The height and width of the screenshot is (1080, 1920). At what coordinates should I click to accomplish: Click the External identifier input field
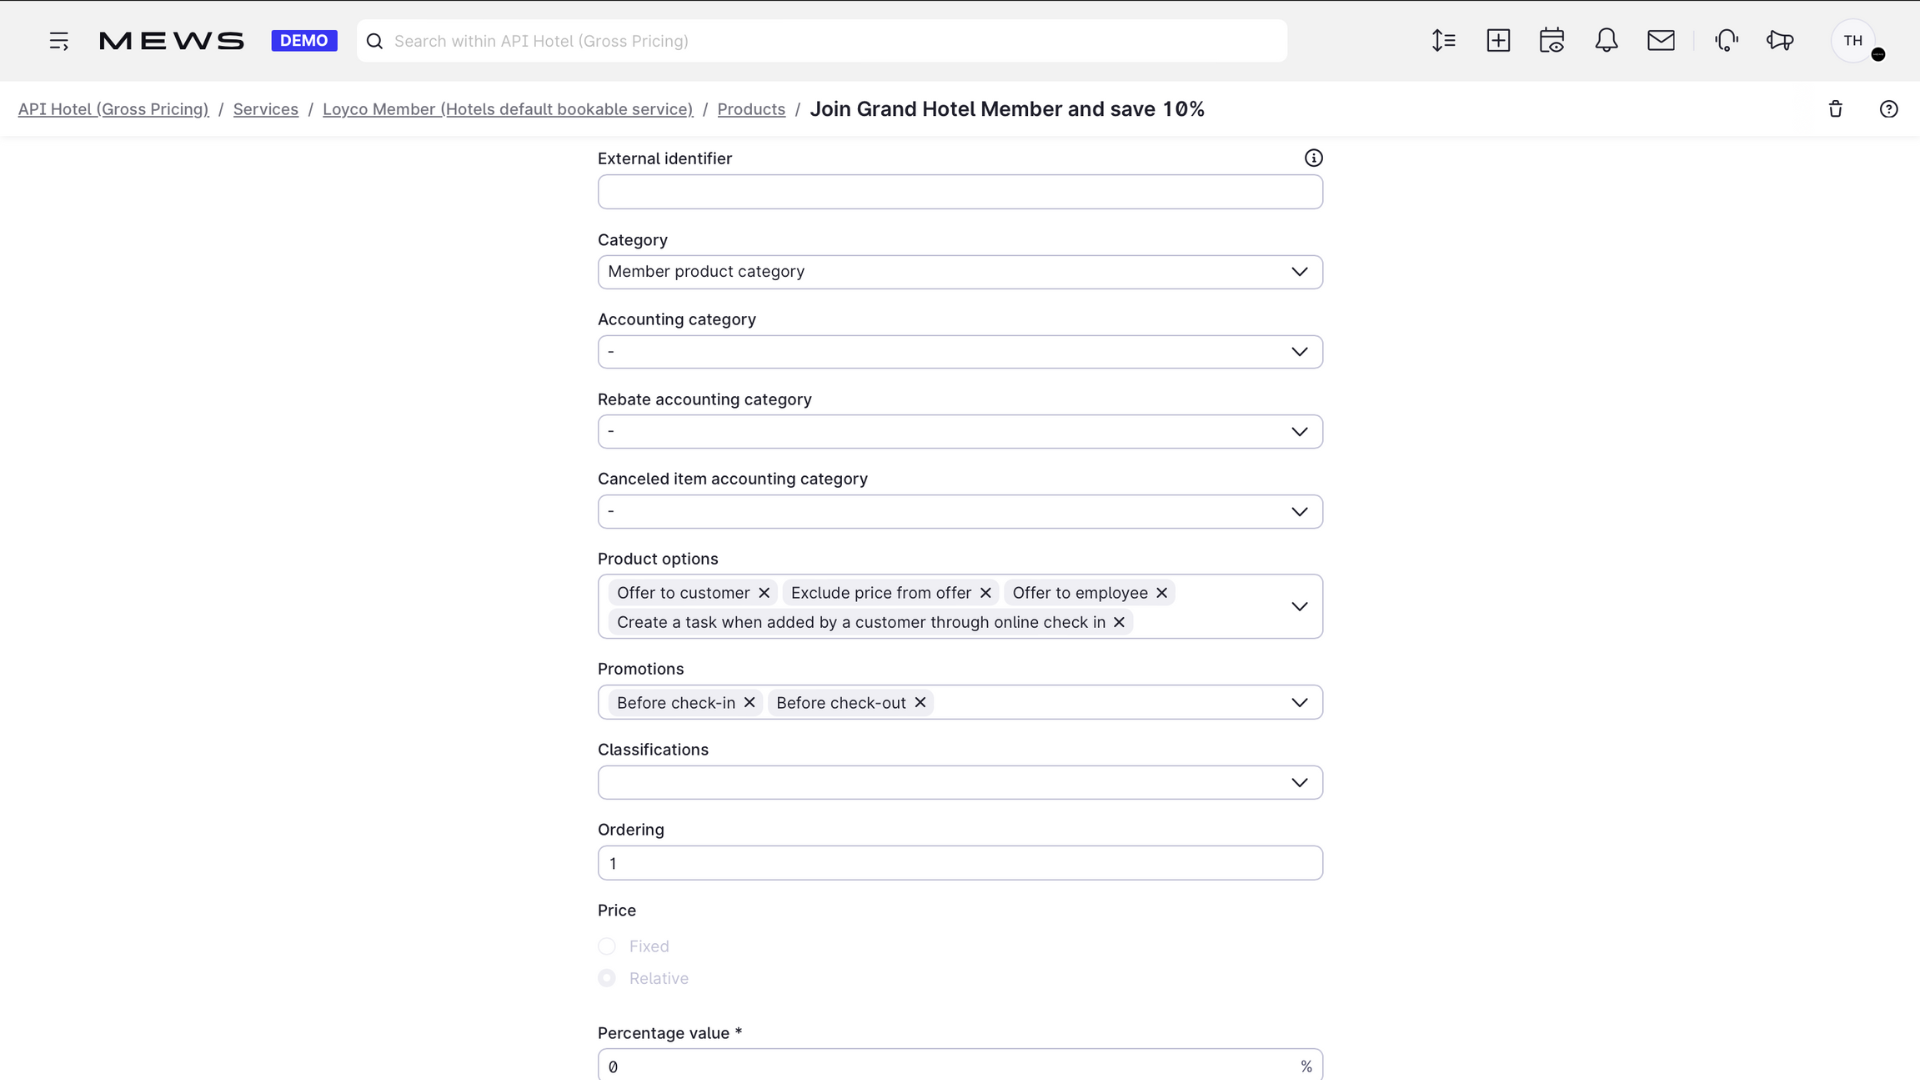point(960,192)
